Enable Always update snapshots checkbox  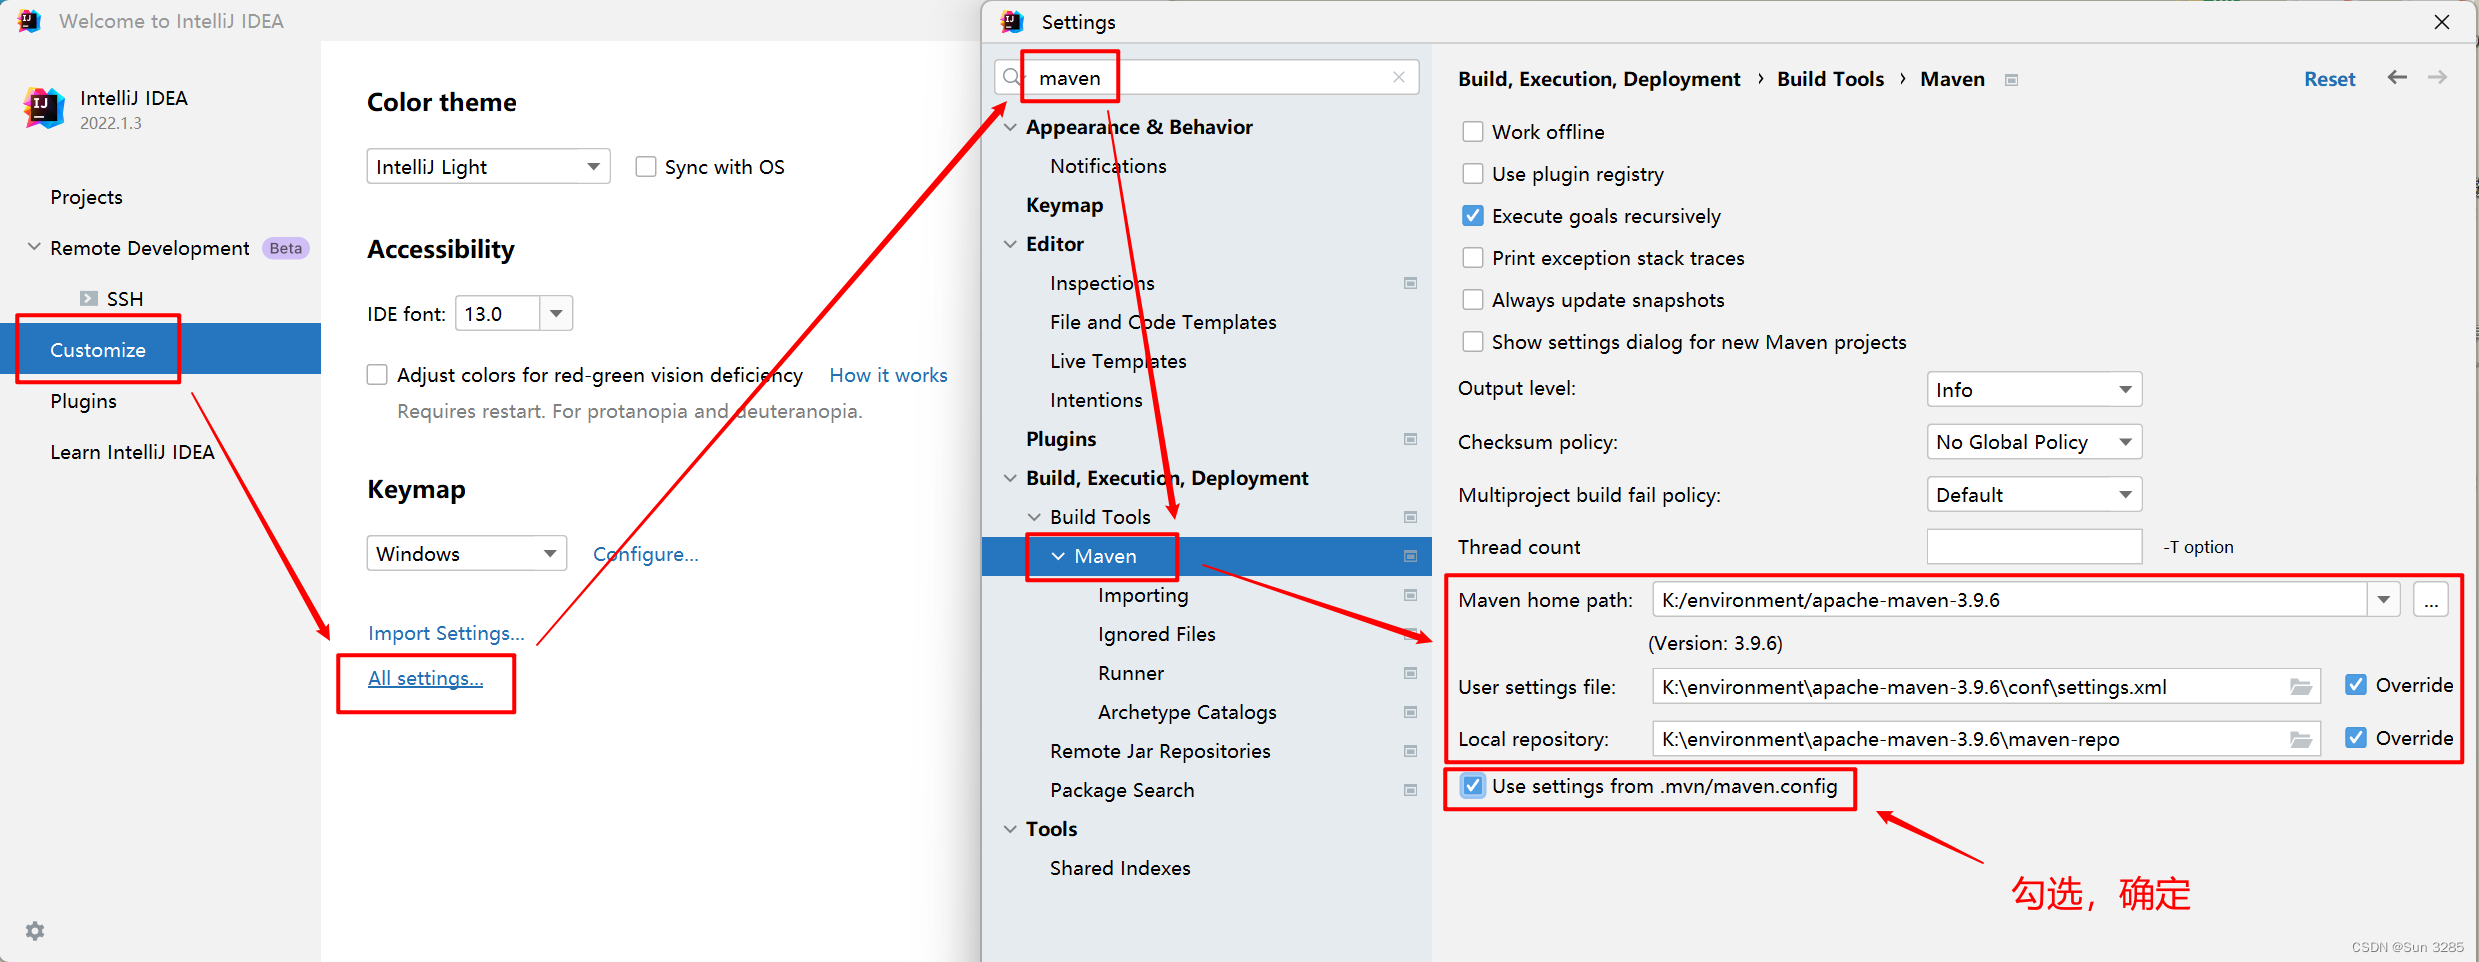pyautogui.click(x=1472, y=300)
